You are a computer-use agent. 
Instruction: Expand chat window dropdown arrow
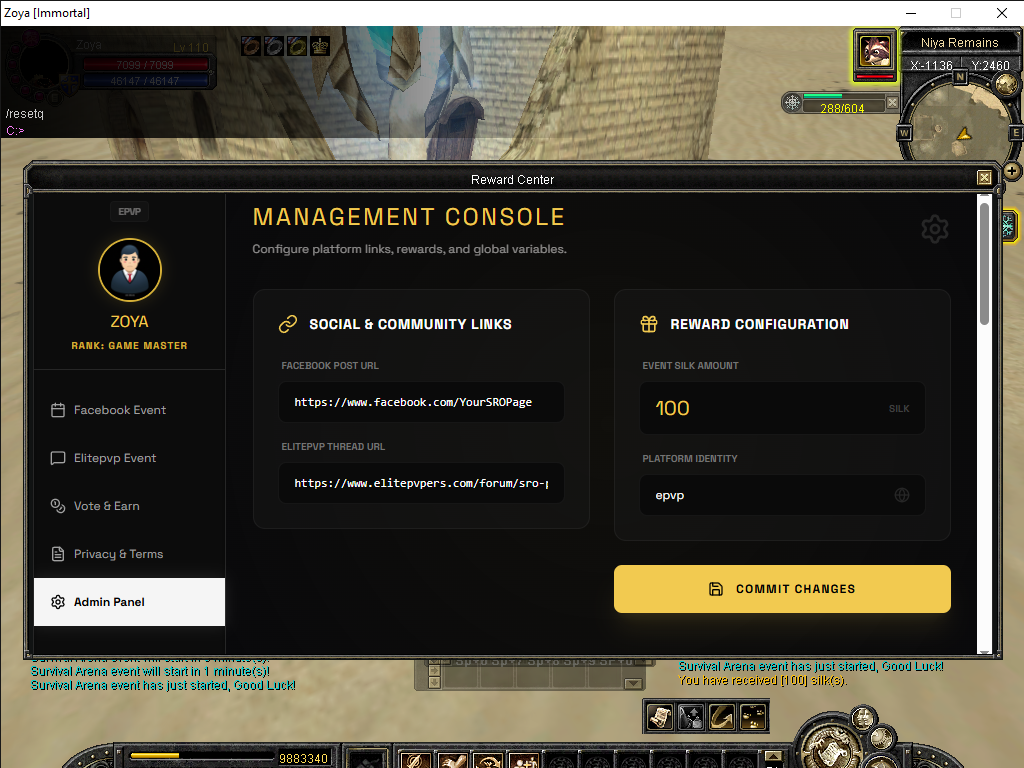[632, 684]
